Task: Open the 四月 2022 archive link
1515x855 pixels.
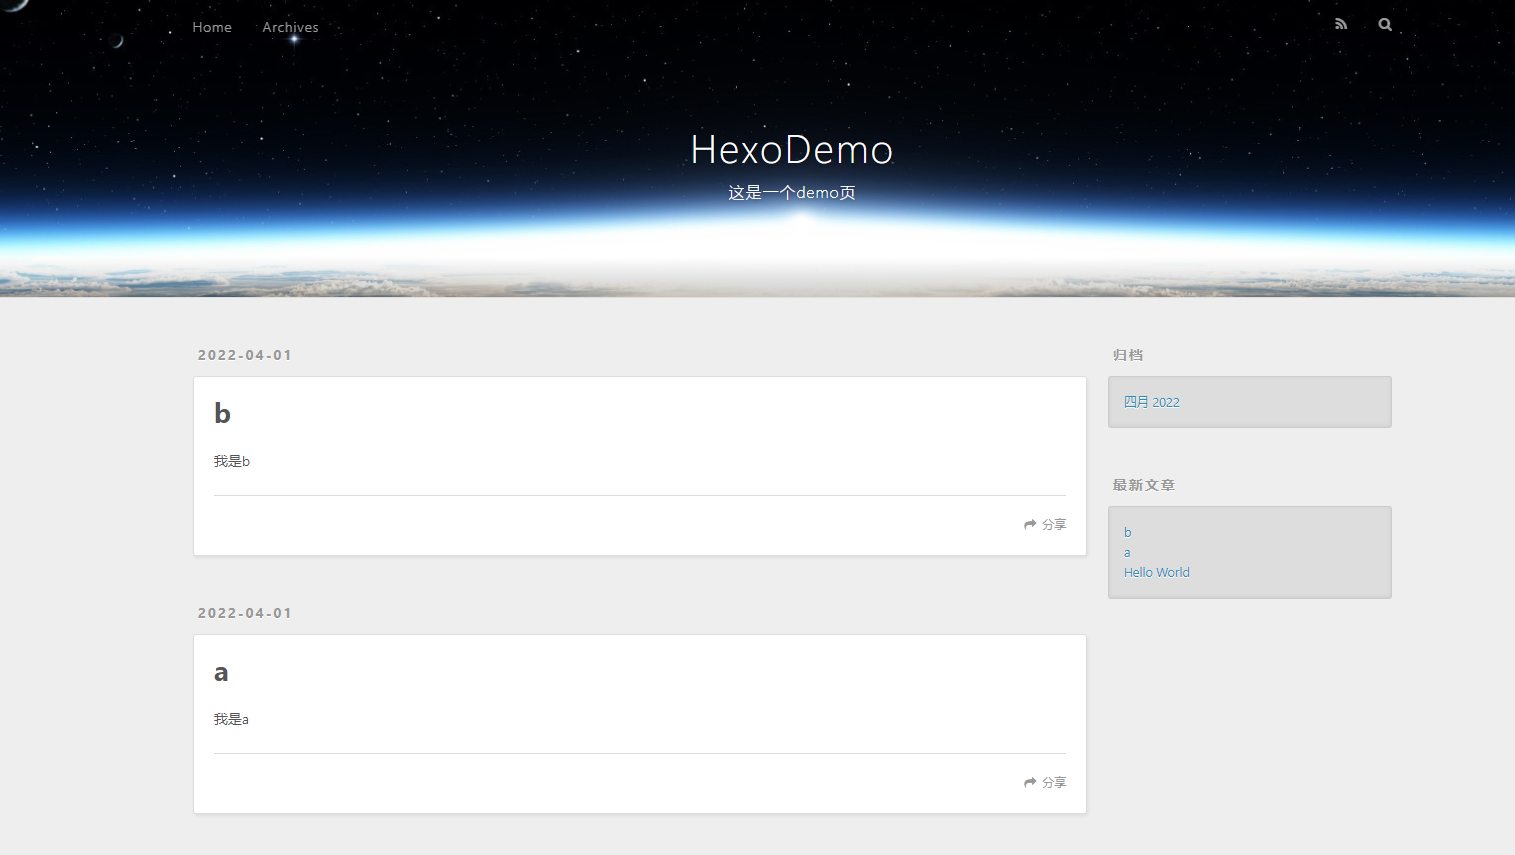Action: [x=1151, y=401]
